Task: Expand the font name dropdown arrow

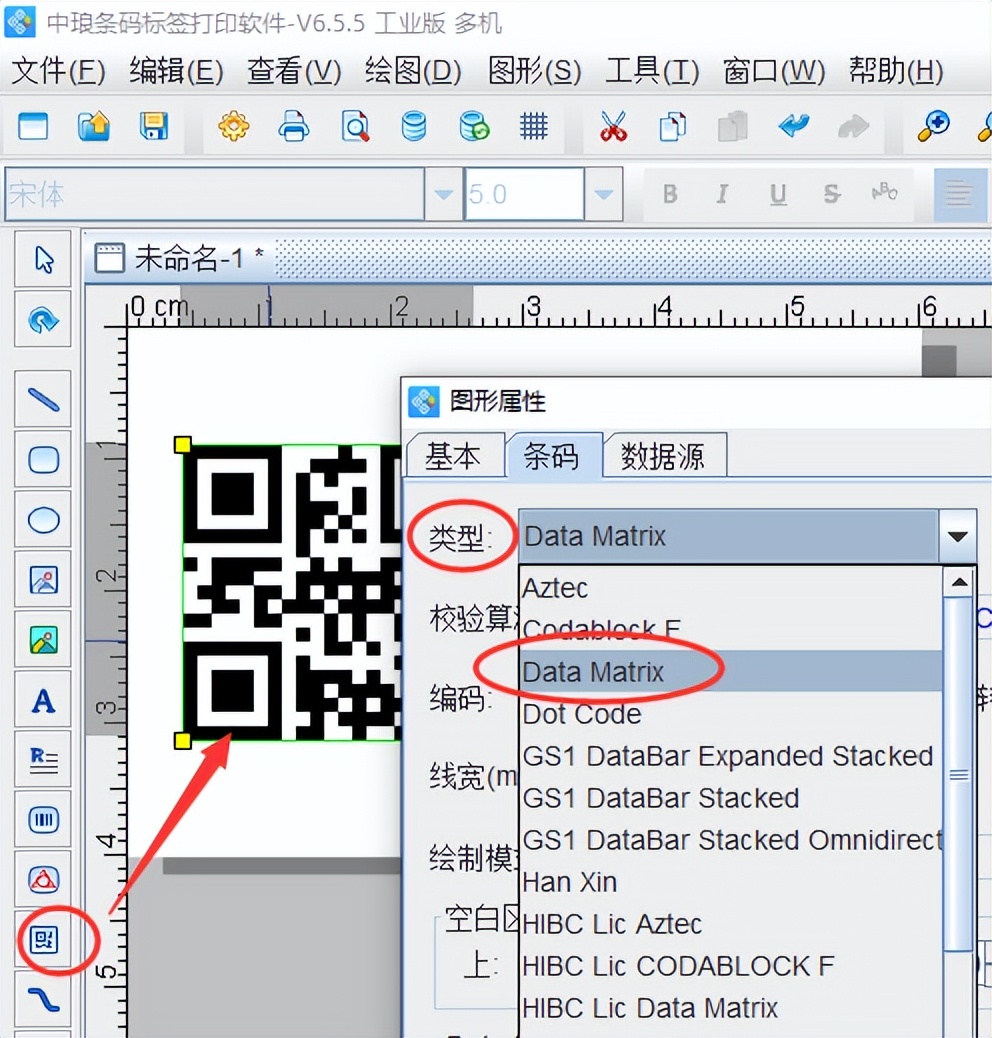Action: [x=443, y=194]
